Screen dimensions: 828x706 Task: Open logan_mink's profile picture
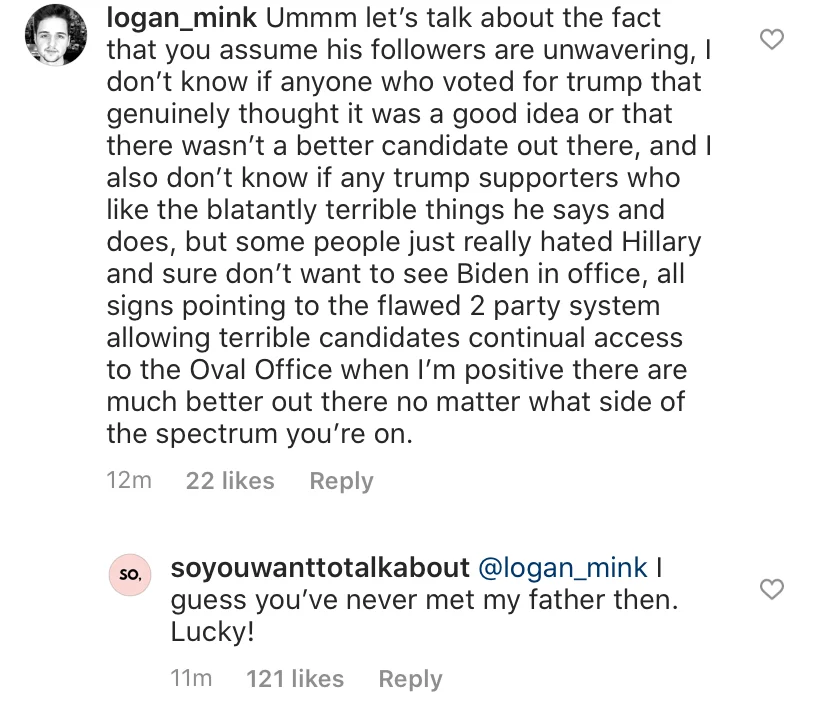coord(56,35)
